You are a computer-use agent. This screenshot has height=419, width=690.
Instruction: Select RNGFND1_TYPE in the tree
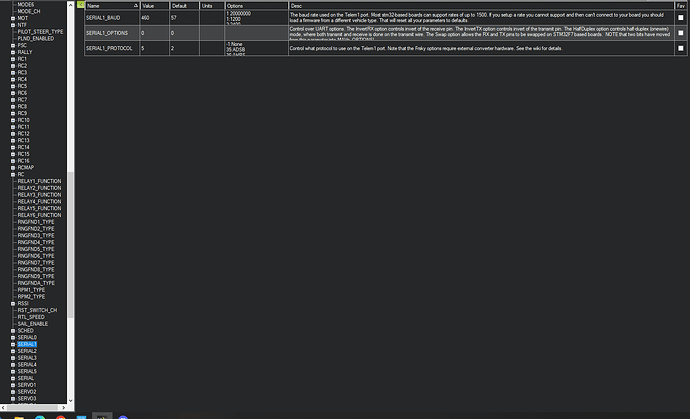coord(36,222)
